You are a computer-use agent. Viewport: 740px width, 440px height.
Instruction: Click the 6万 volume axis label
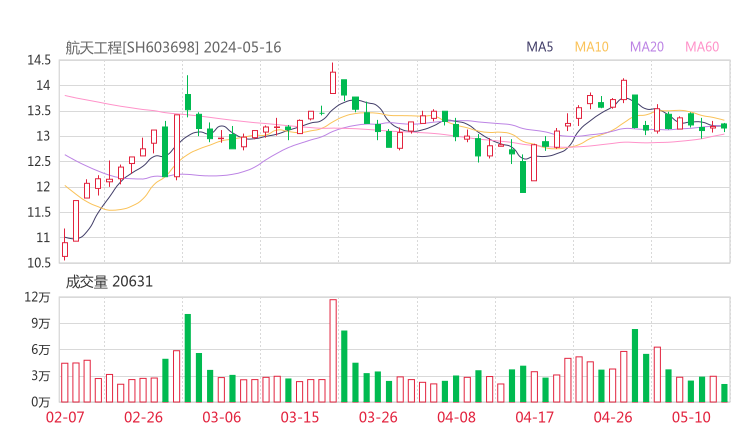[41, 350]
